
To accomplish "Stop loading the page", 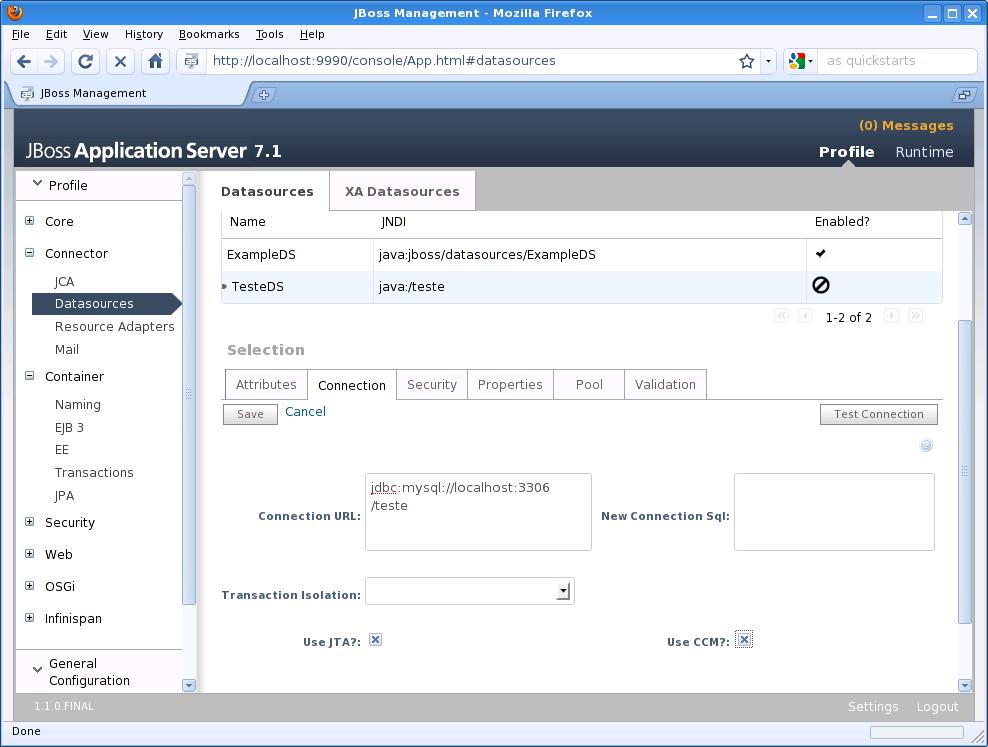I will coord(120,61).
